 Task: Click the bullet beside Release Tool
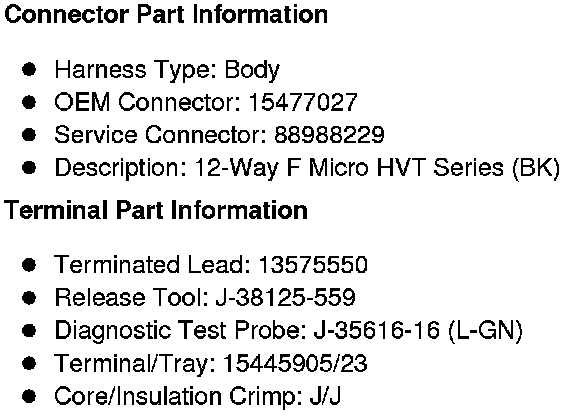coord(29,297)
